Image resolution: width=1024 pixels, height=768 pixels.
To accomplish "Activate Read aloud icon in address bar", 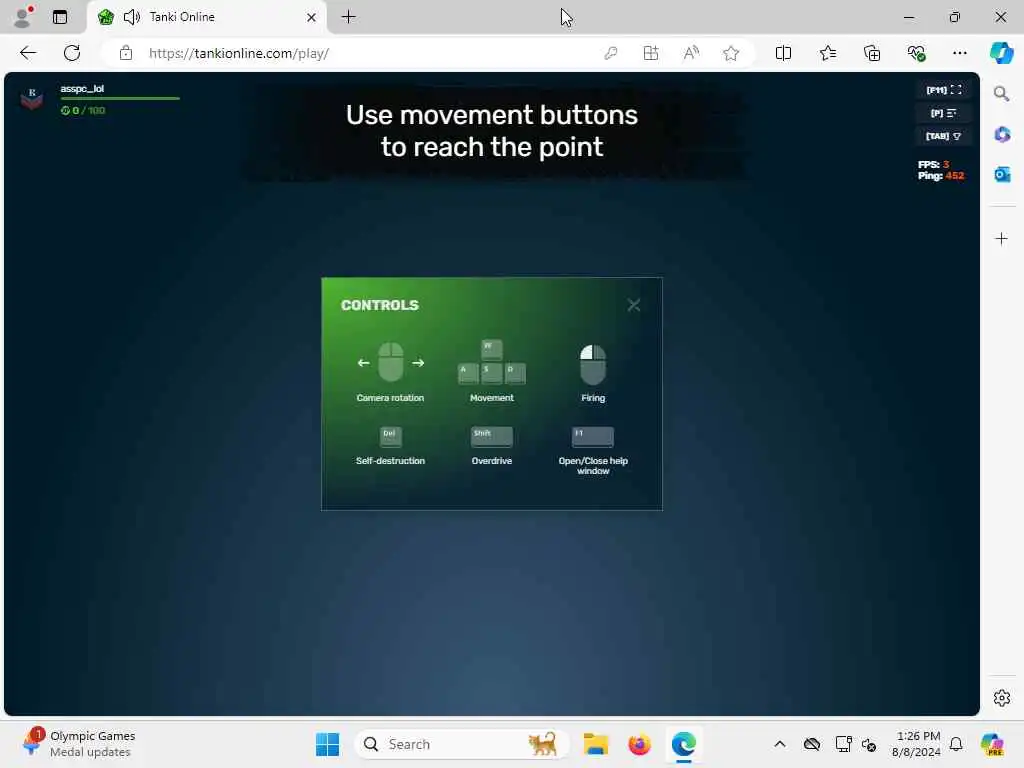I will point(691,54).
